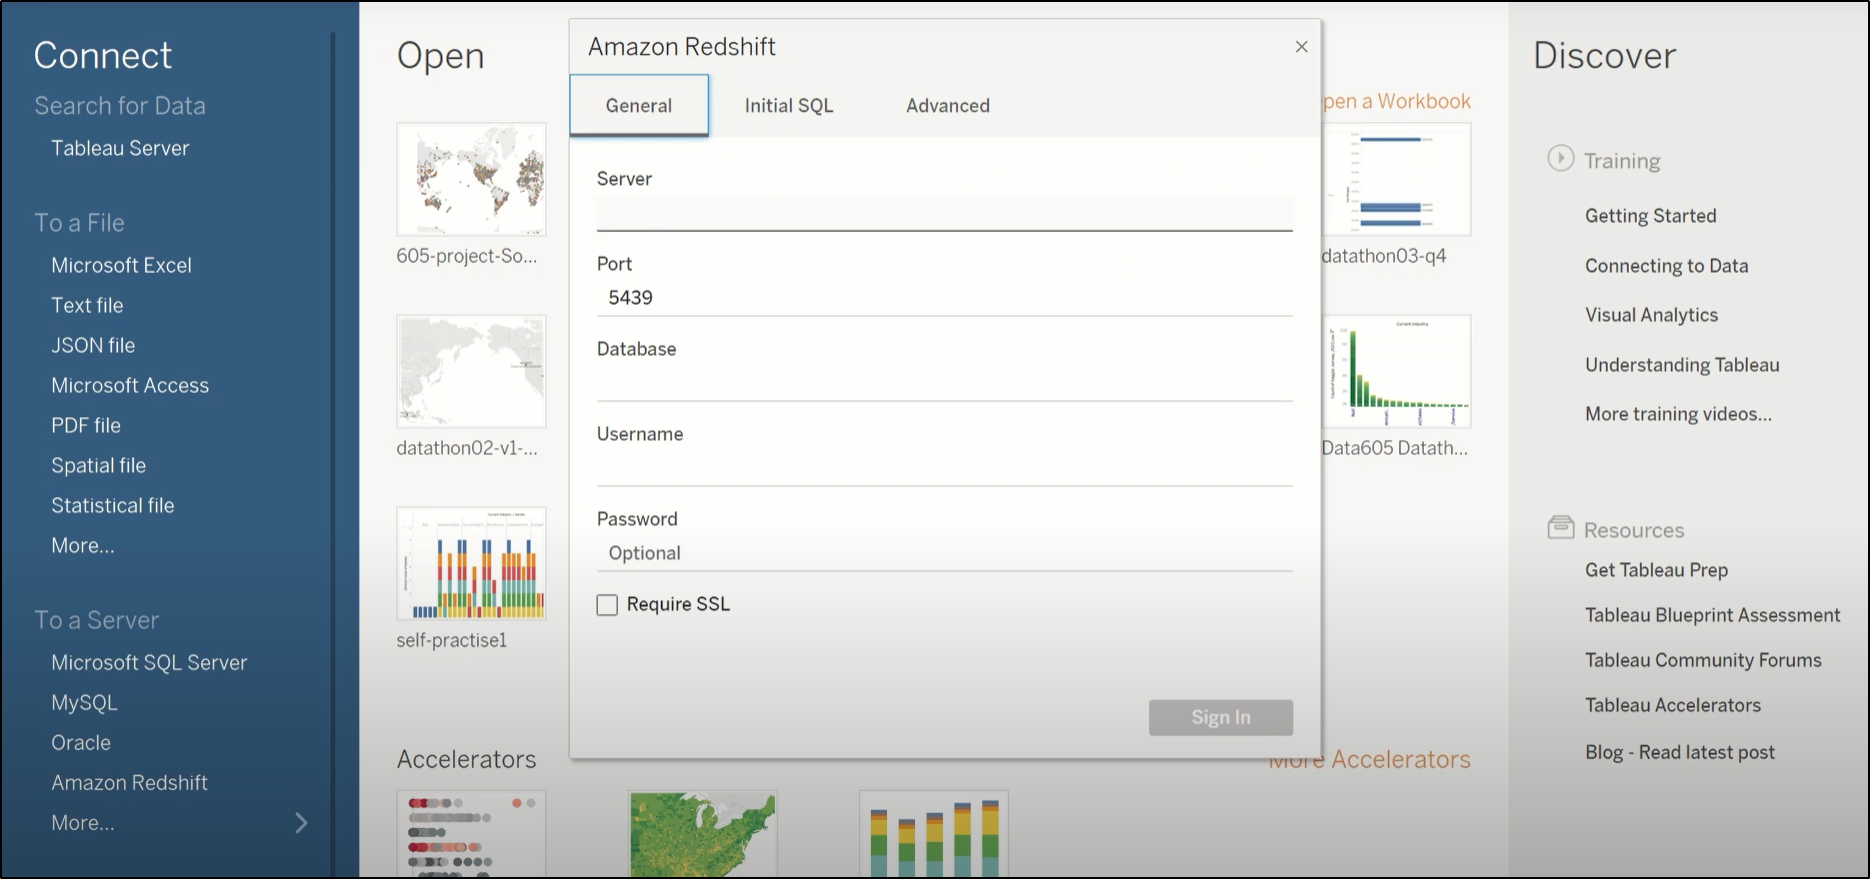Open the datathon03-q4 workbook thumbnail
The width and height of the screenshot is (1870, 879).
click(1396, 179)
